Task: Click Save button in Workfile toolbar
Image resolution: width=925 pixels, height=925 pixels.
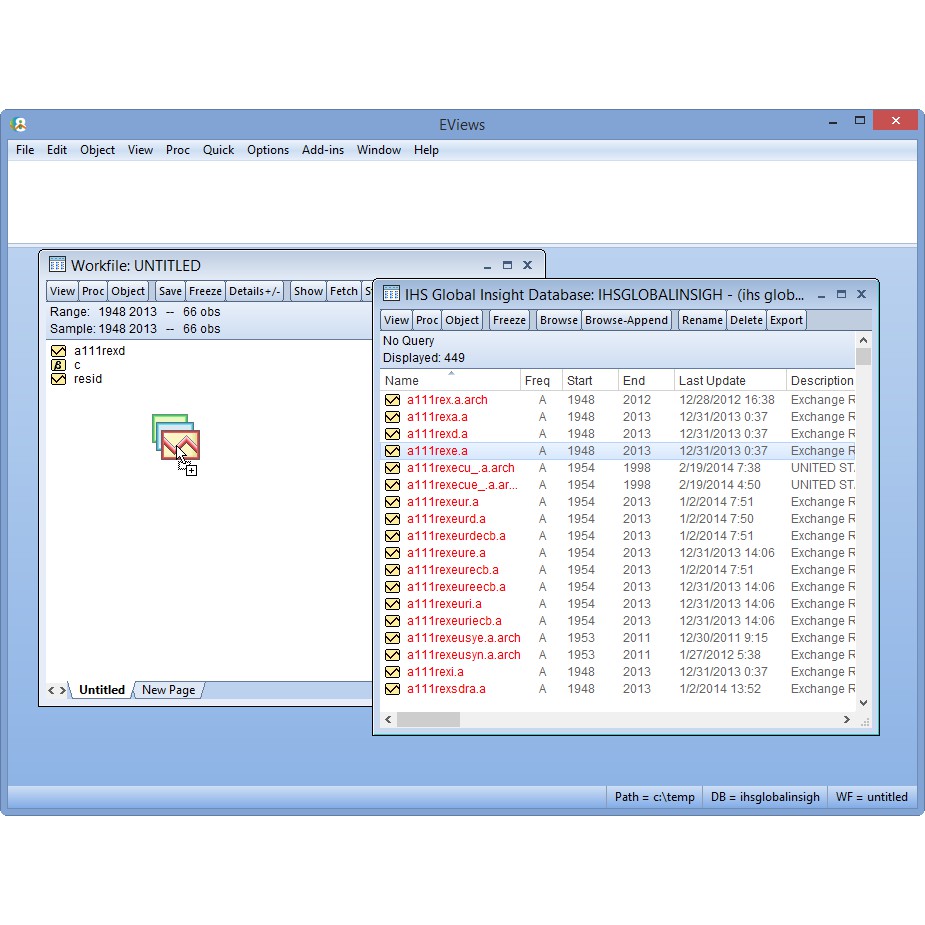Action: (x=170, y=291)
